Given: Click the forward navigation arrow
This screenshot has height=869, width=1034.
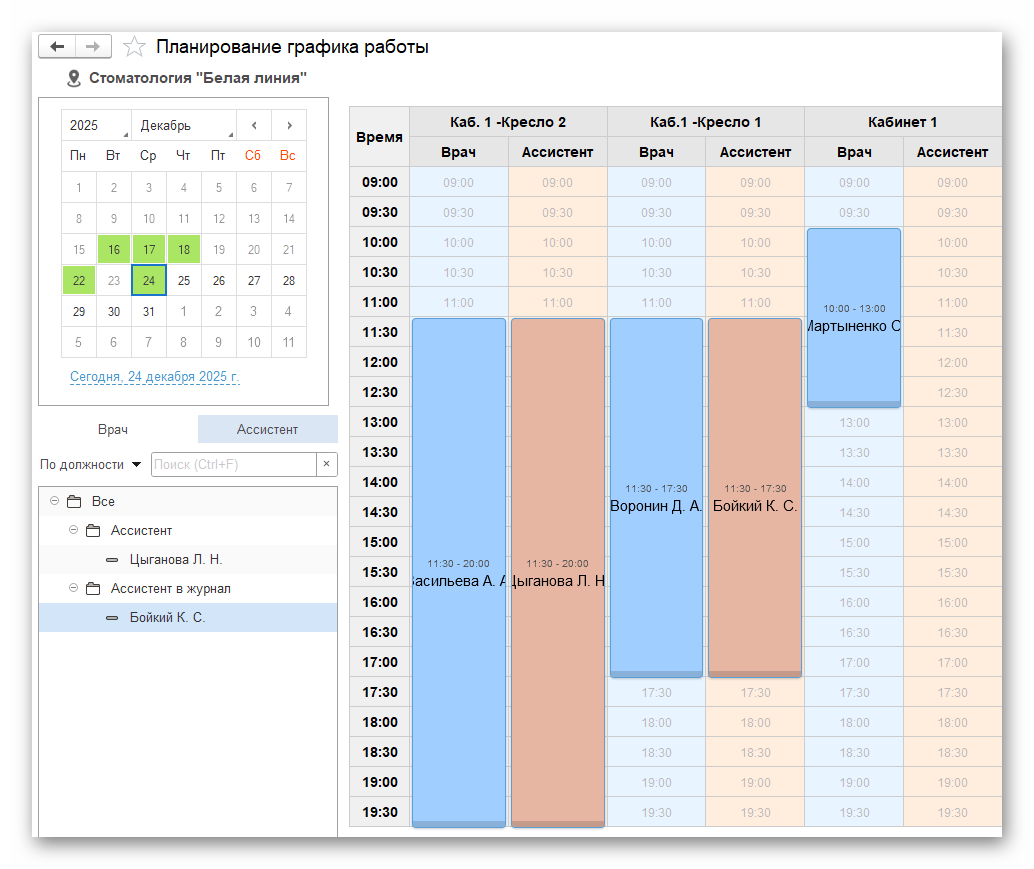Looking at the screenshot, I should pos(93,47).
